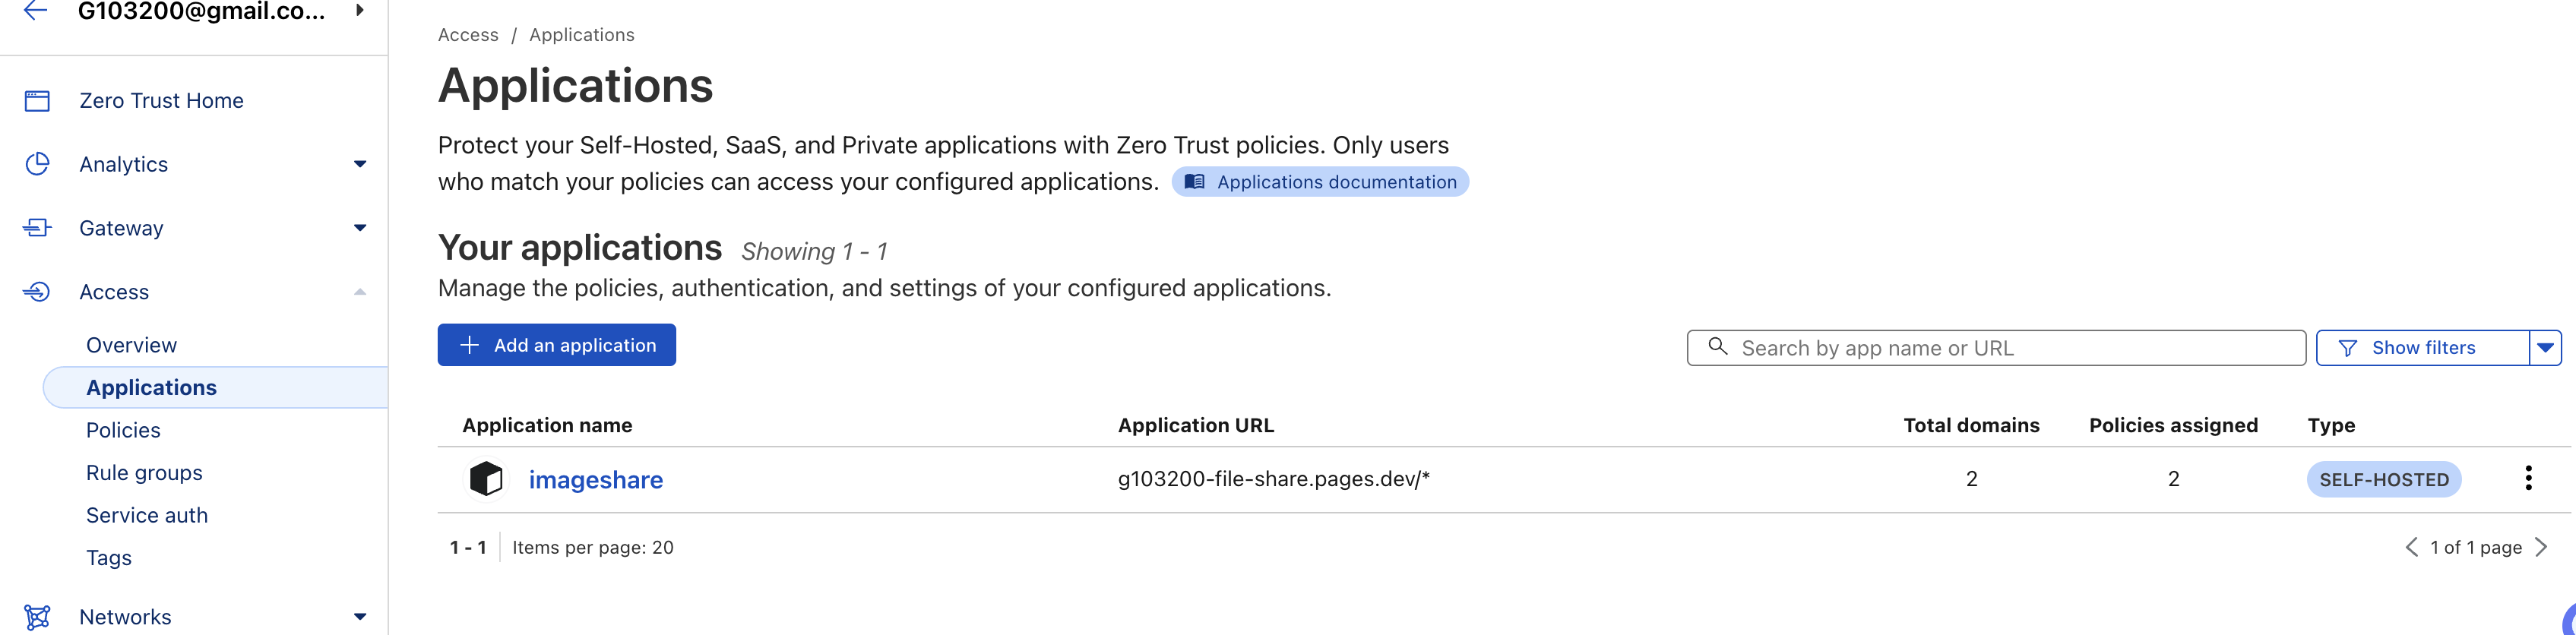Image resolution: width=2576 pixels, height=635 pixels.
Task: Click the funnel filter icon
Action: pyautogui.click(x=2348, y=348)
